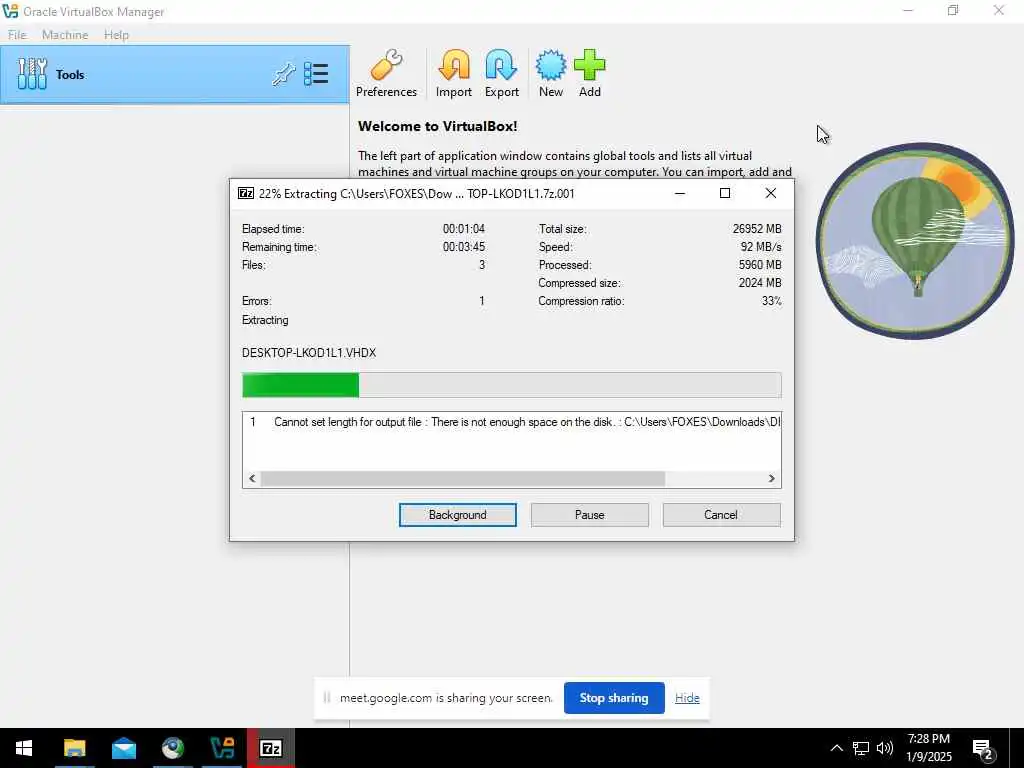Viewport: 1024px width, 768px height.
Task: Click 7z icon in extraction dialog title
Action: 246,193
